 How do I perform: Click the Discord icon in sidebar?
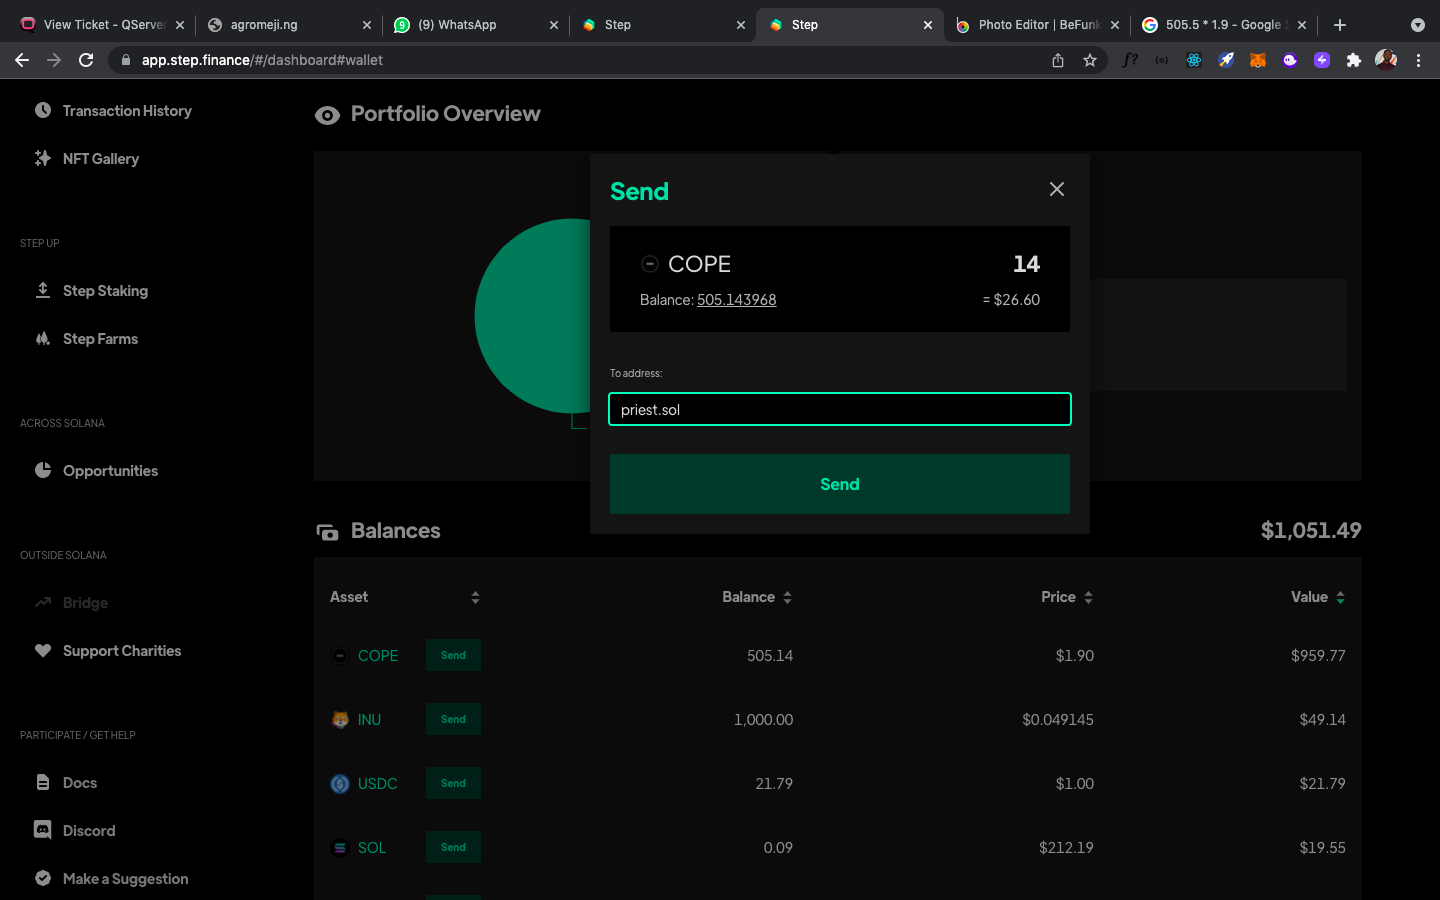(43, 830)
